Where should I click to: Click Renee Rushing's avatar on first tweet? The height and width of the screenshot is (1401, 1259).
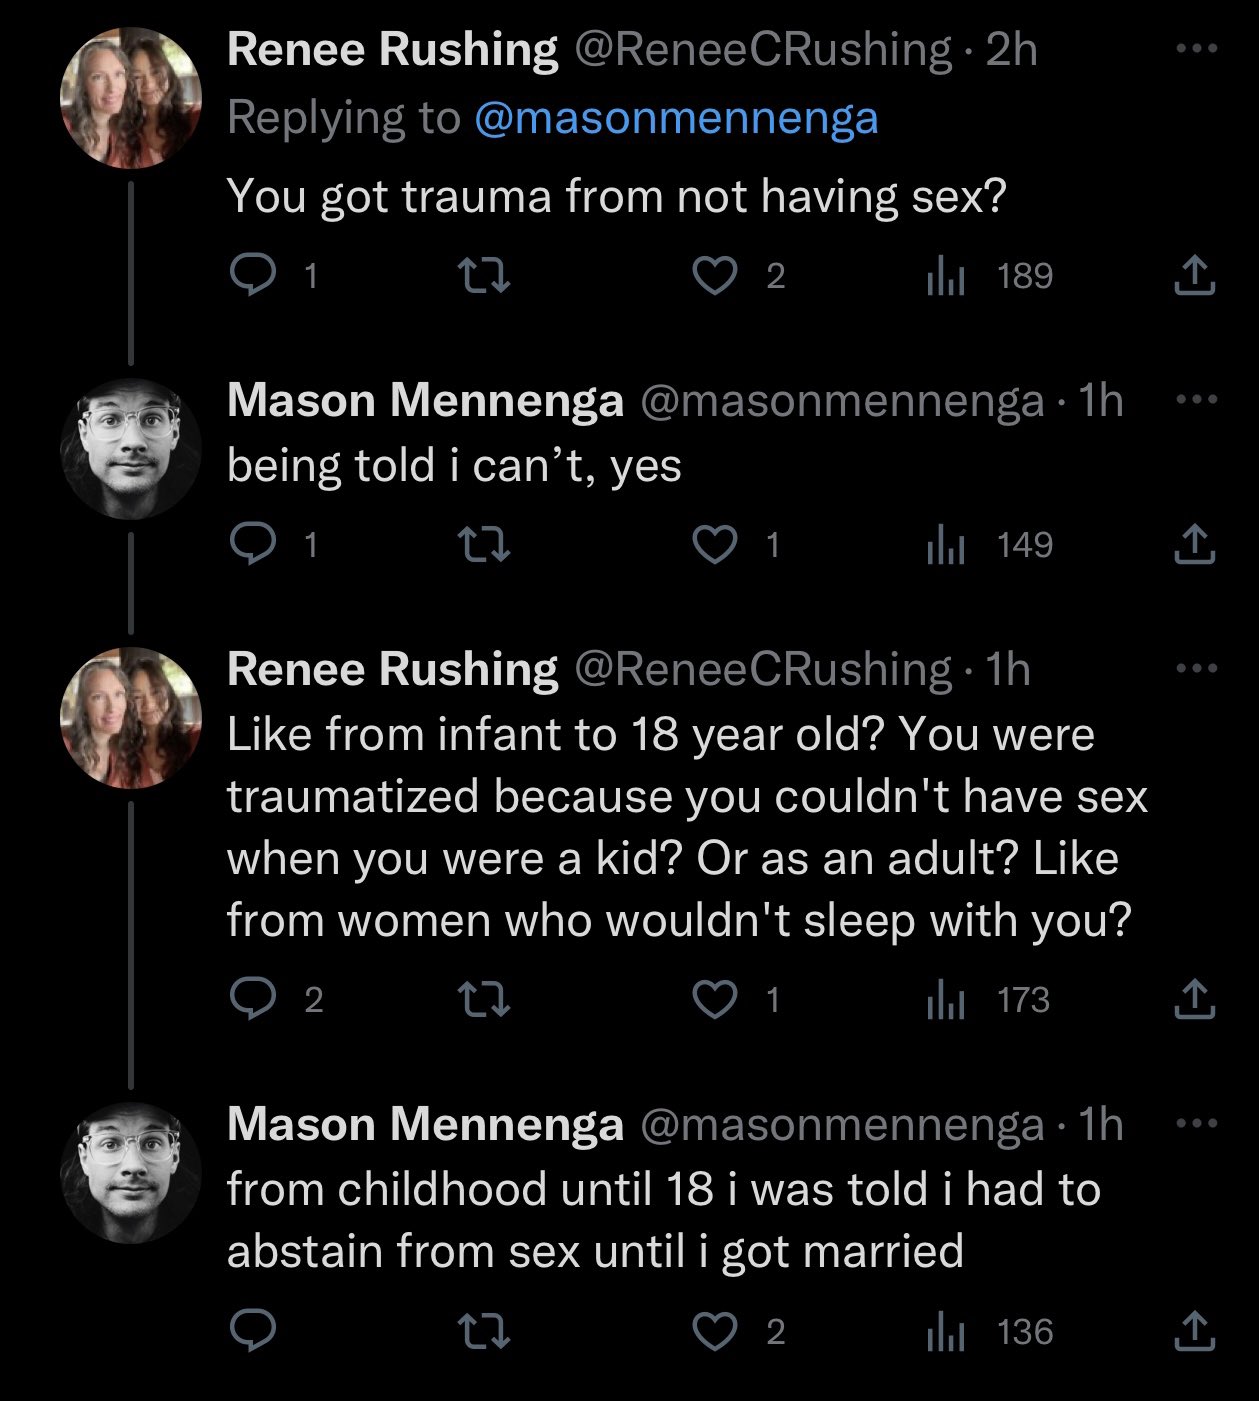(x=131, y=97)
